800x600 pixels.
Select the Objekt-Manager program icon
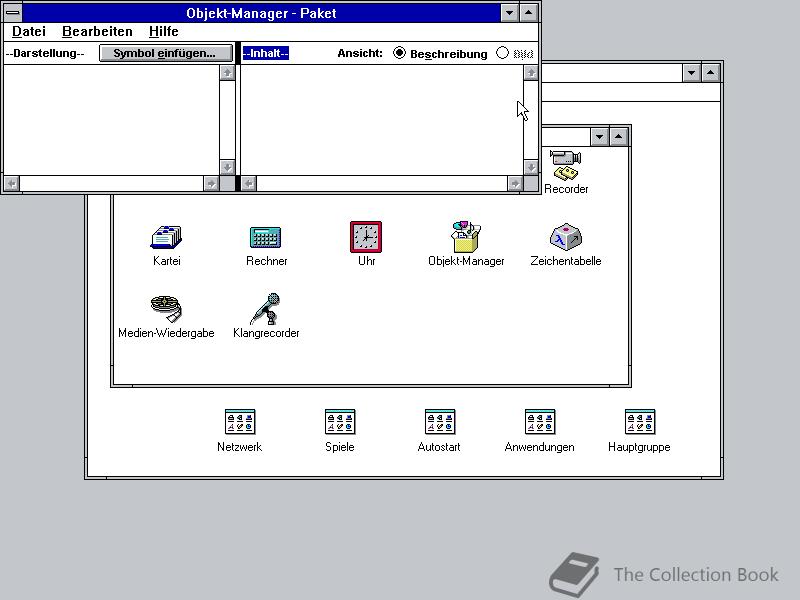(x=465, y=237)
